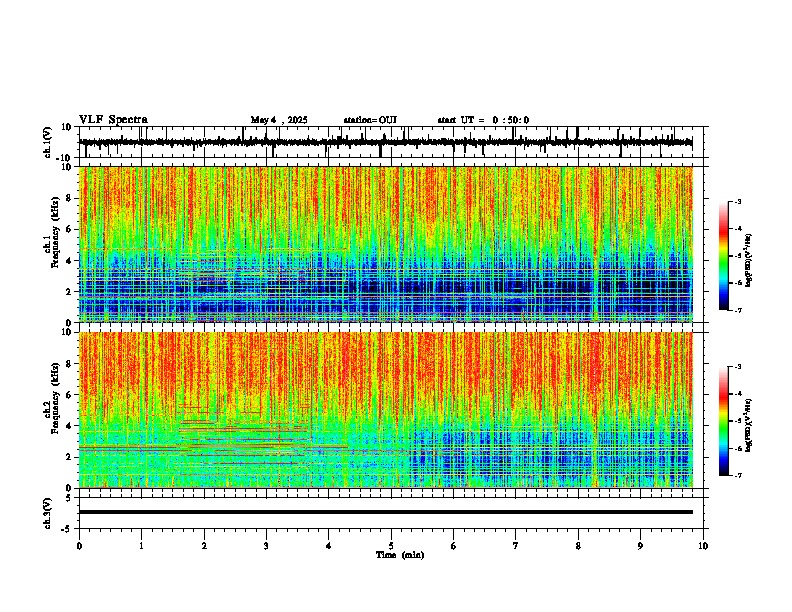Click the "8" kHz tick on ch.2 spectrogram
792x612 pixels.
(69, 364)
